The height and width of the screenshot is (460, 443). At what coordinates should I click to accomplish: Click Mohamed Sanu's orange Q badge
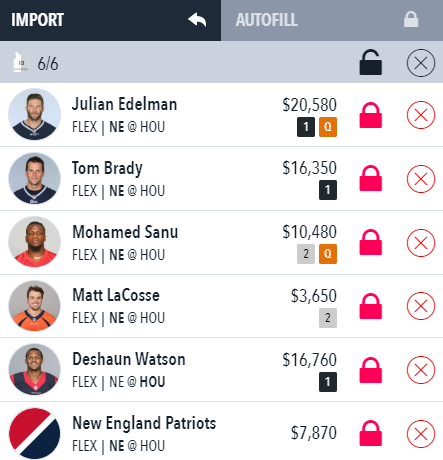pyautogui.click(x=328, y=254)
